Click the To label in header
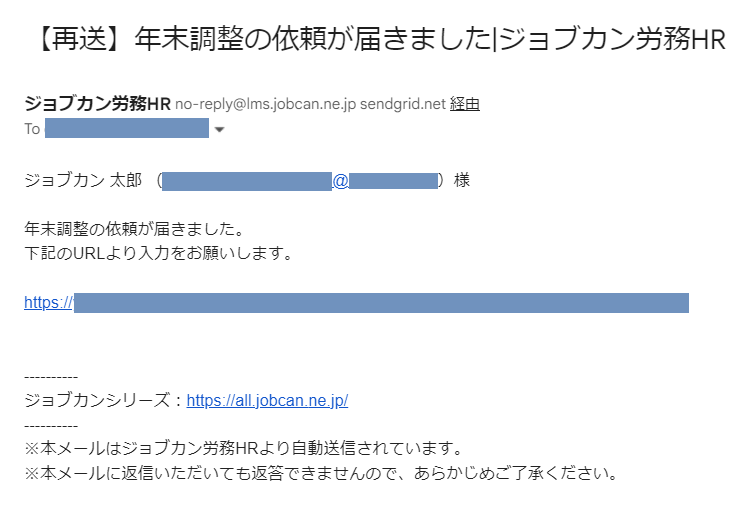Image resolution: width=753 pixels, height=520 pixels. click(32, 129)
